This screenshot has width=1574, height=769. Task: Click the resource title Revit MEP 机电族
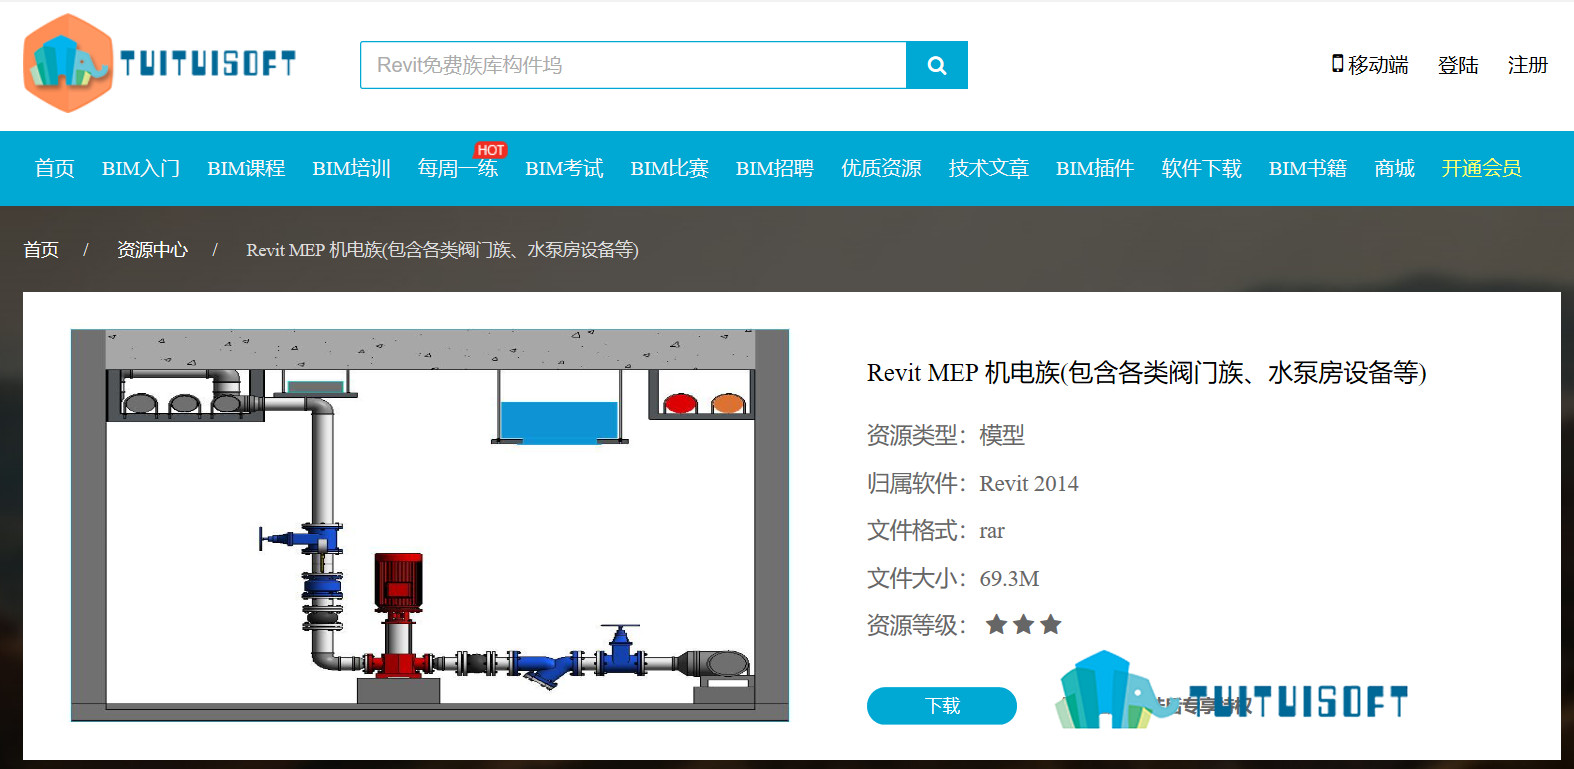1146,373
